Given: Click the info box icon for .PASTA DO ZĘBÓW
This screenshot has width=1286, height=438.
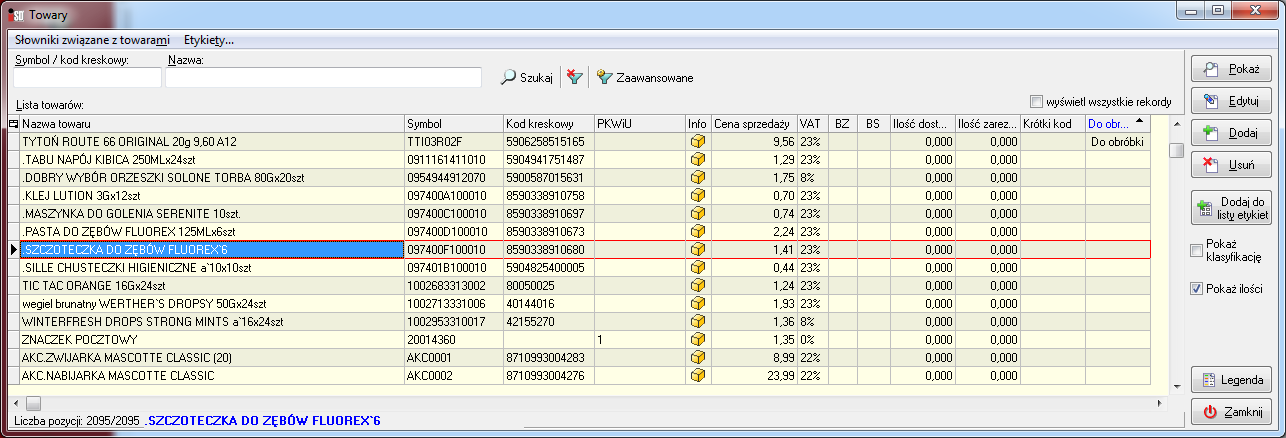Looking at the screenshot, I should 698,231.
